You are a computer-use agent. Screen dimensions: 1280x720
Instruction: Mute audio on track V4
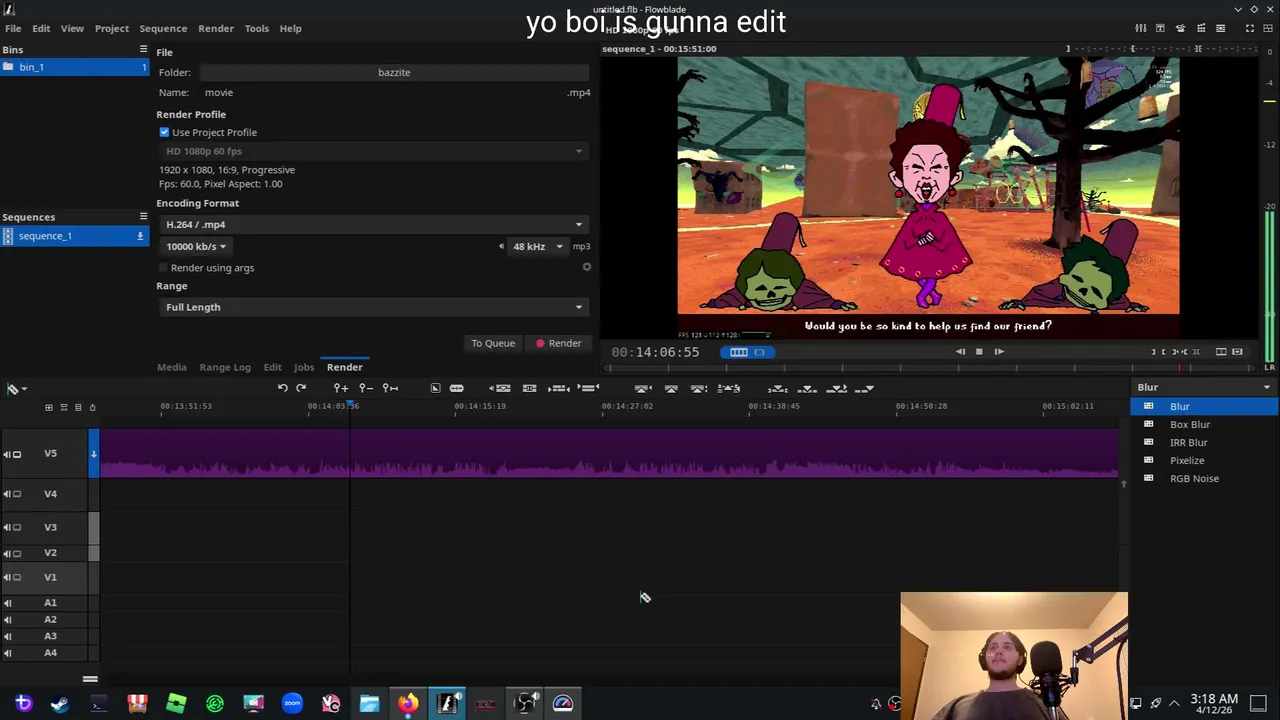7,494
